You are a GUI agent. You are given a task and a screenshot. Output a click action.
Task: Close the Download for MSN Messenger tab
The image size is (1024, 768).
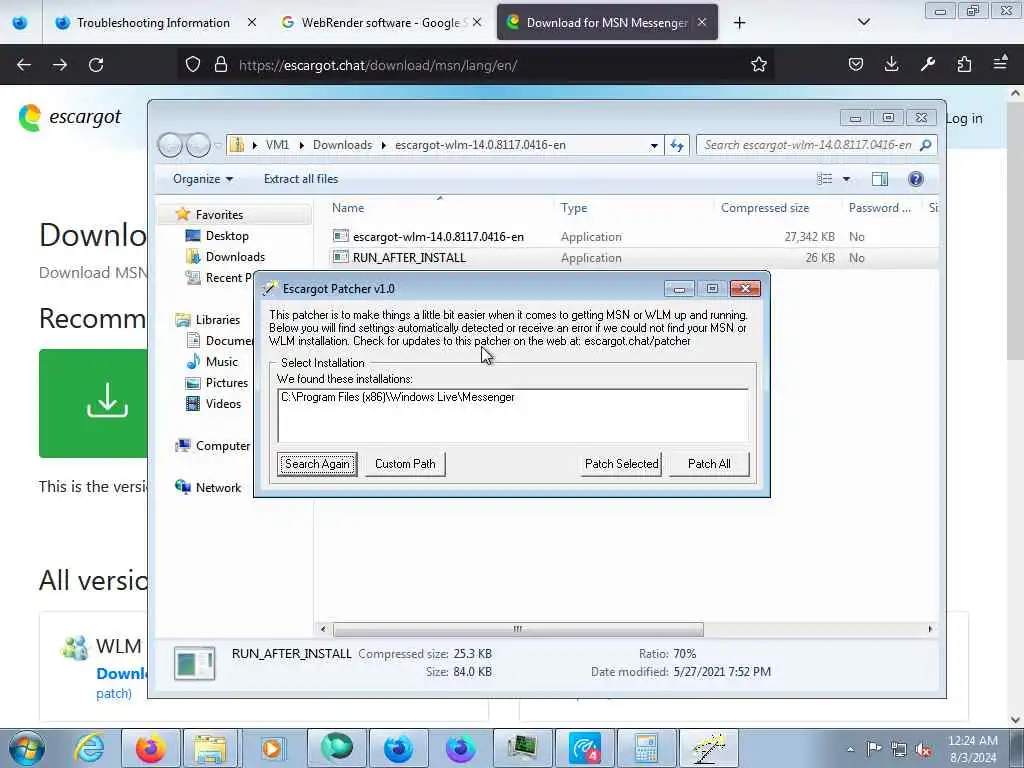(701, 22)
